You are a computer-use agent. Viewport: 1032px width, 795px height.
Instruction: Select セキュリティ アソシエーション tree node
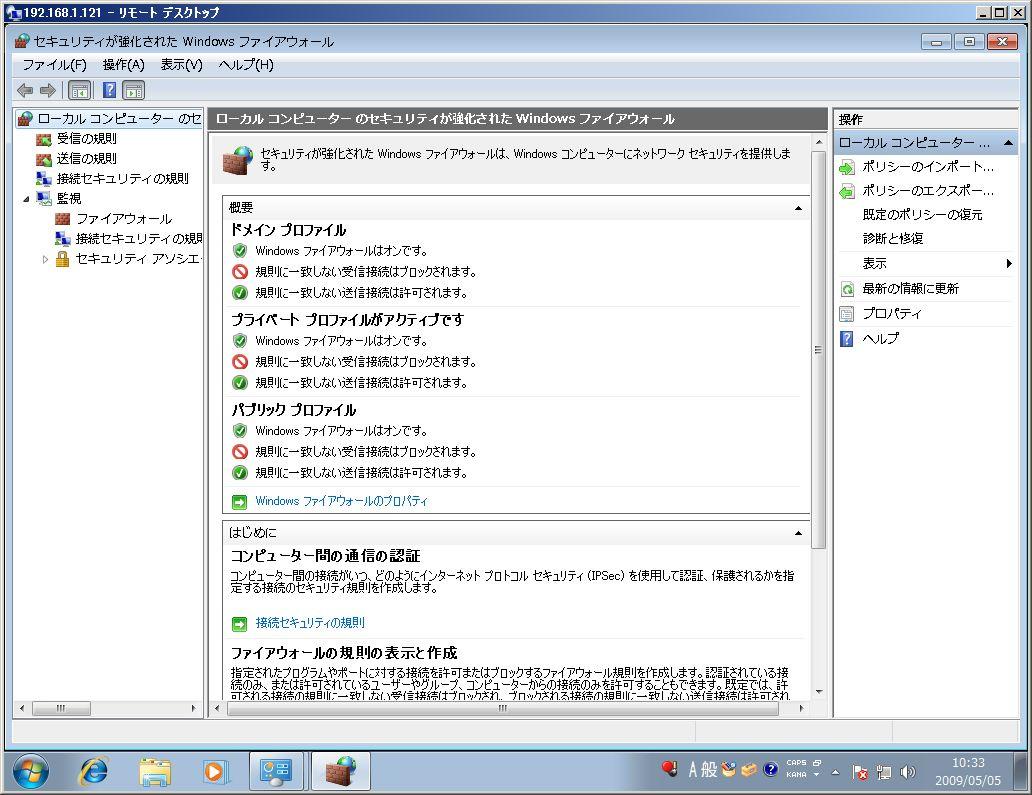click(138, 259)
